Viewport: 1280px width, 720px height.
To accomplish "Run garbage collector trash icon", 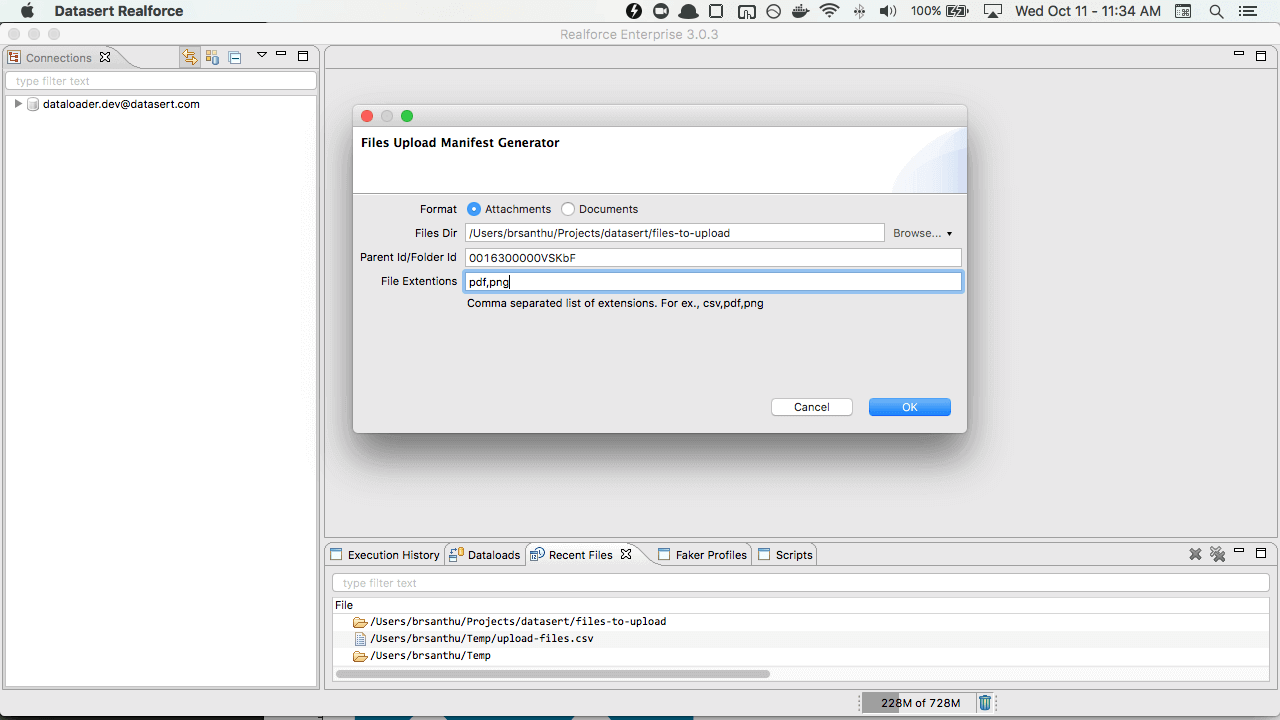I will click(985, 703).
